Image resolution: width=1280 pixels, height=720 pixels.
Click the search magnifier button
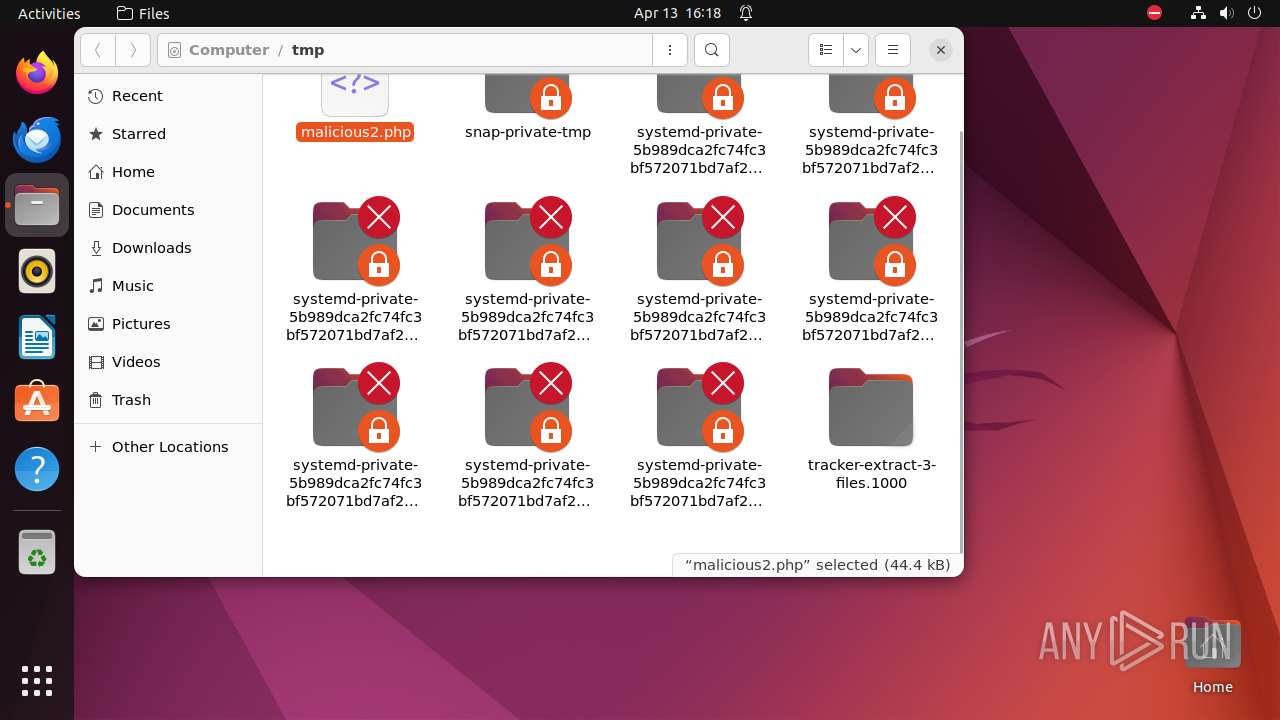pos(711,50)
